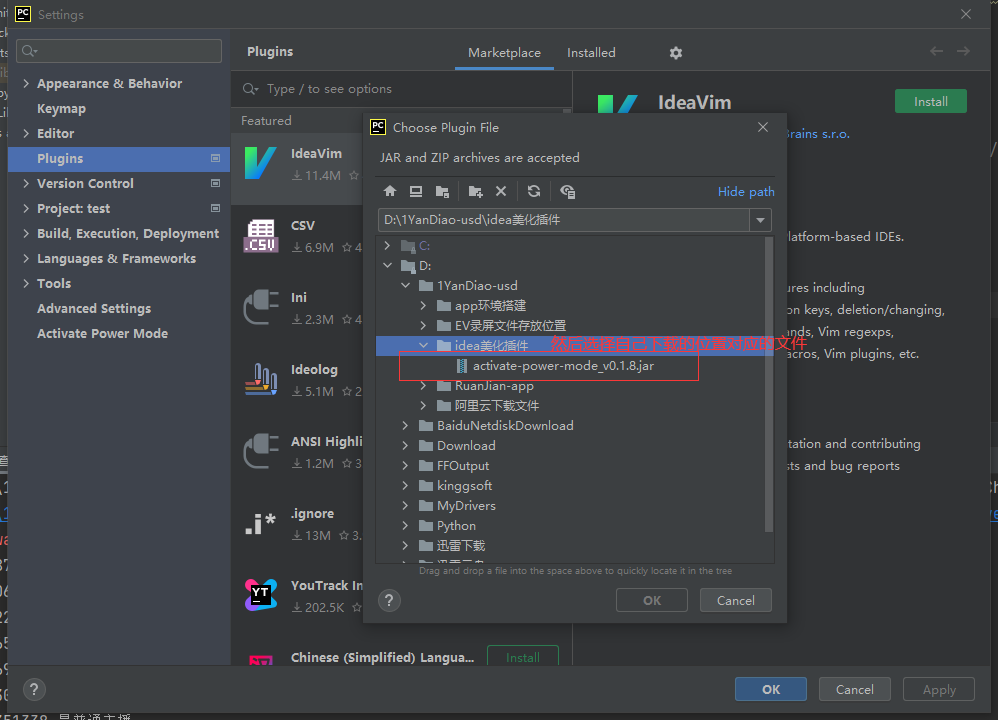Click the IdeaVim plugin logo in list
The width and height of the screenshot is (998, 720).
click(261, 163)
